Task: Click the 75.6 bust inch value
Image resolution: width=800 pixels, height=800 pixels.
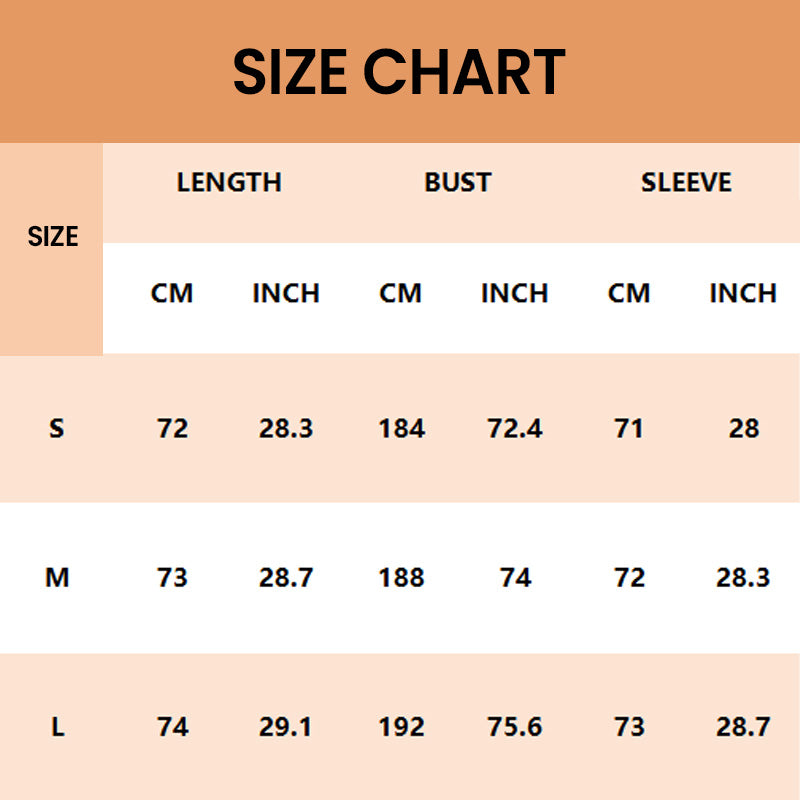Action: pyautogui.click(x=514, y=727)
